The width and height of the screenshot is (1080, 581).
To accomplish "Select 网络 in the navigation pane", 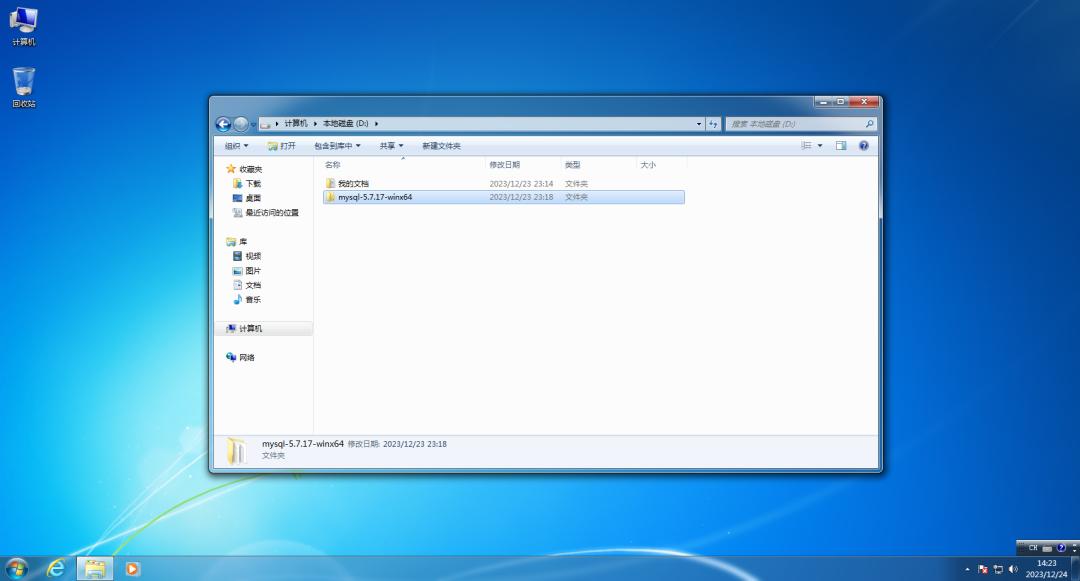I will 240,357.
